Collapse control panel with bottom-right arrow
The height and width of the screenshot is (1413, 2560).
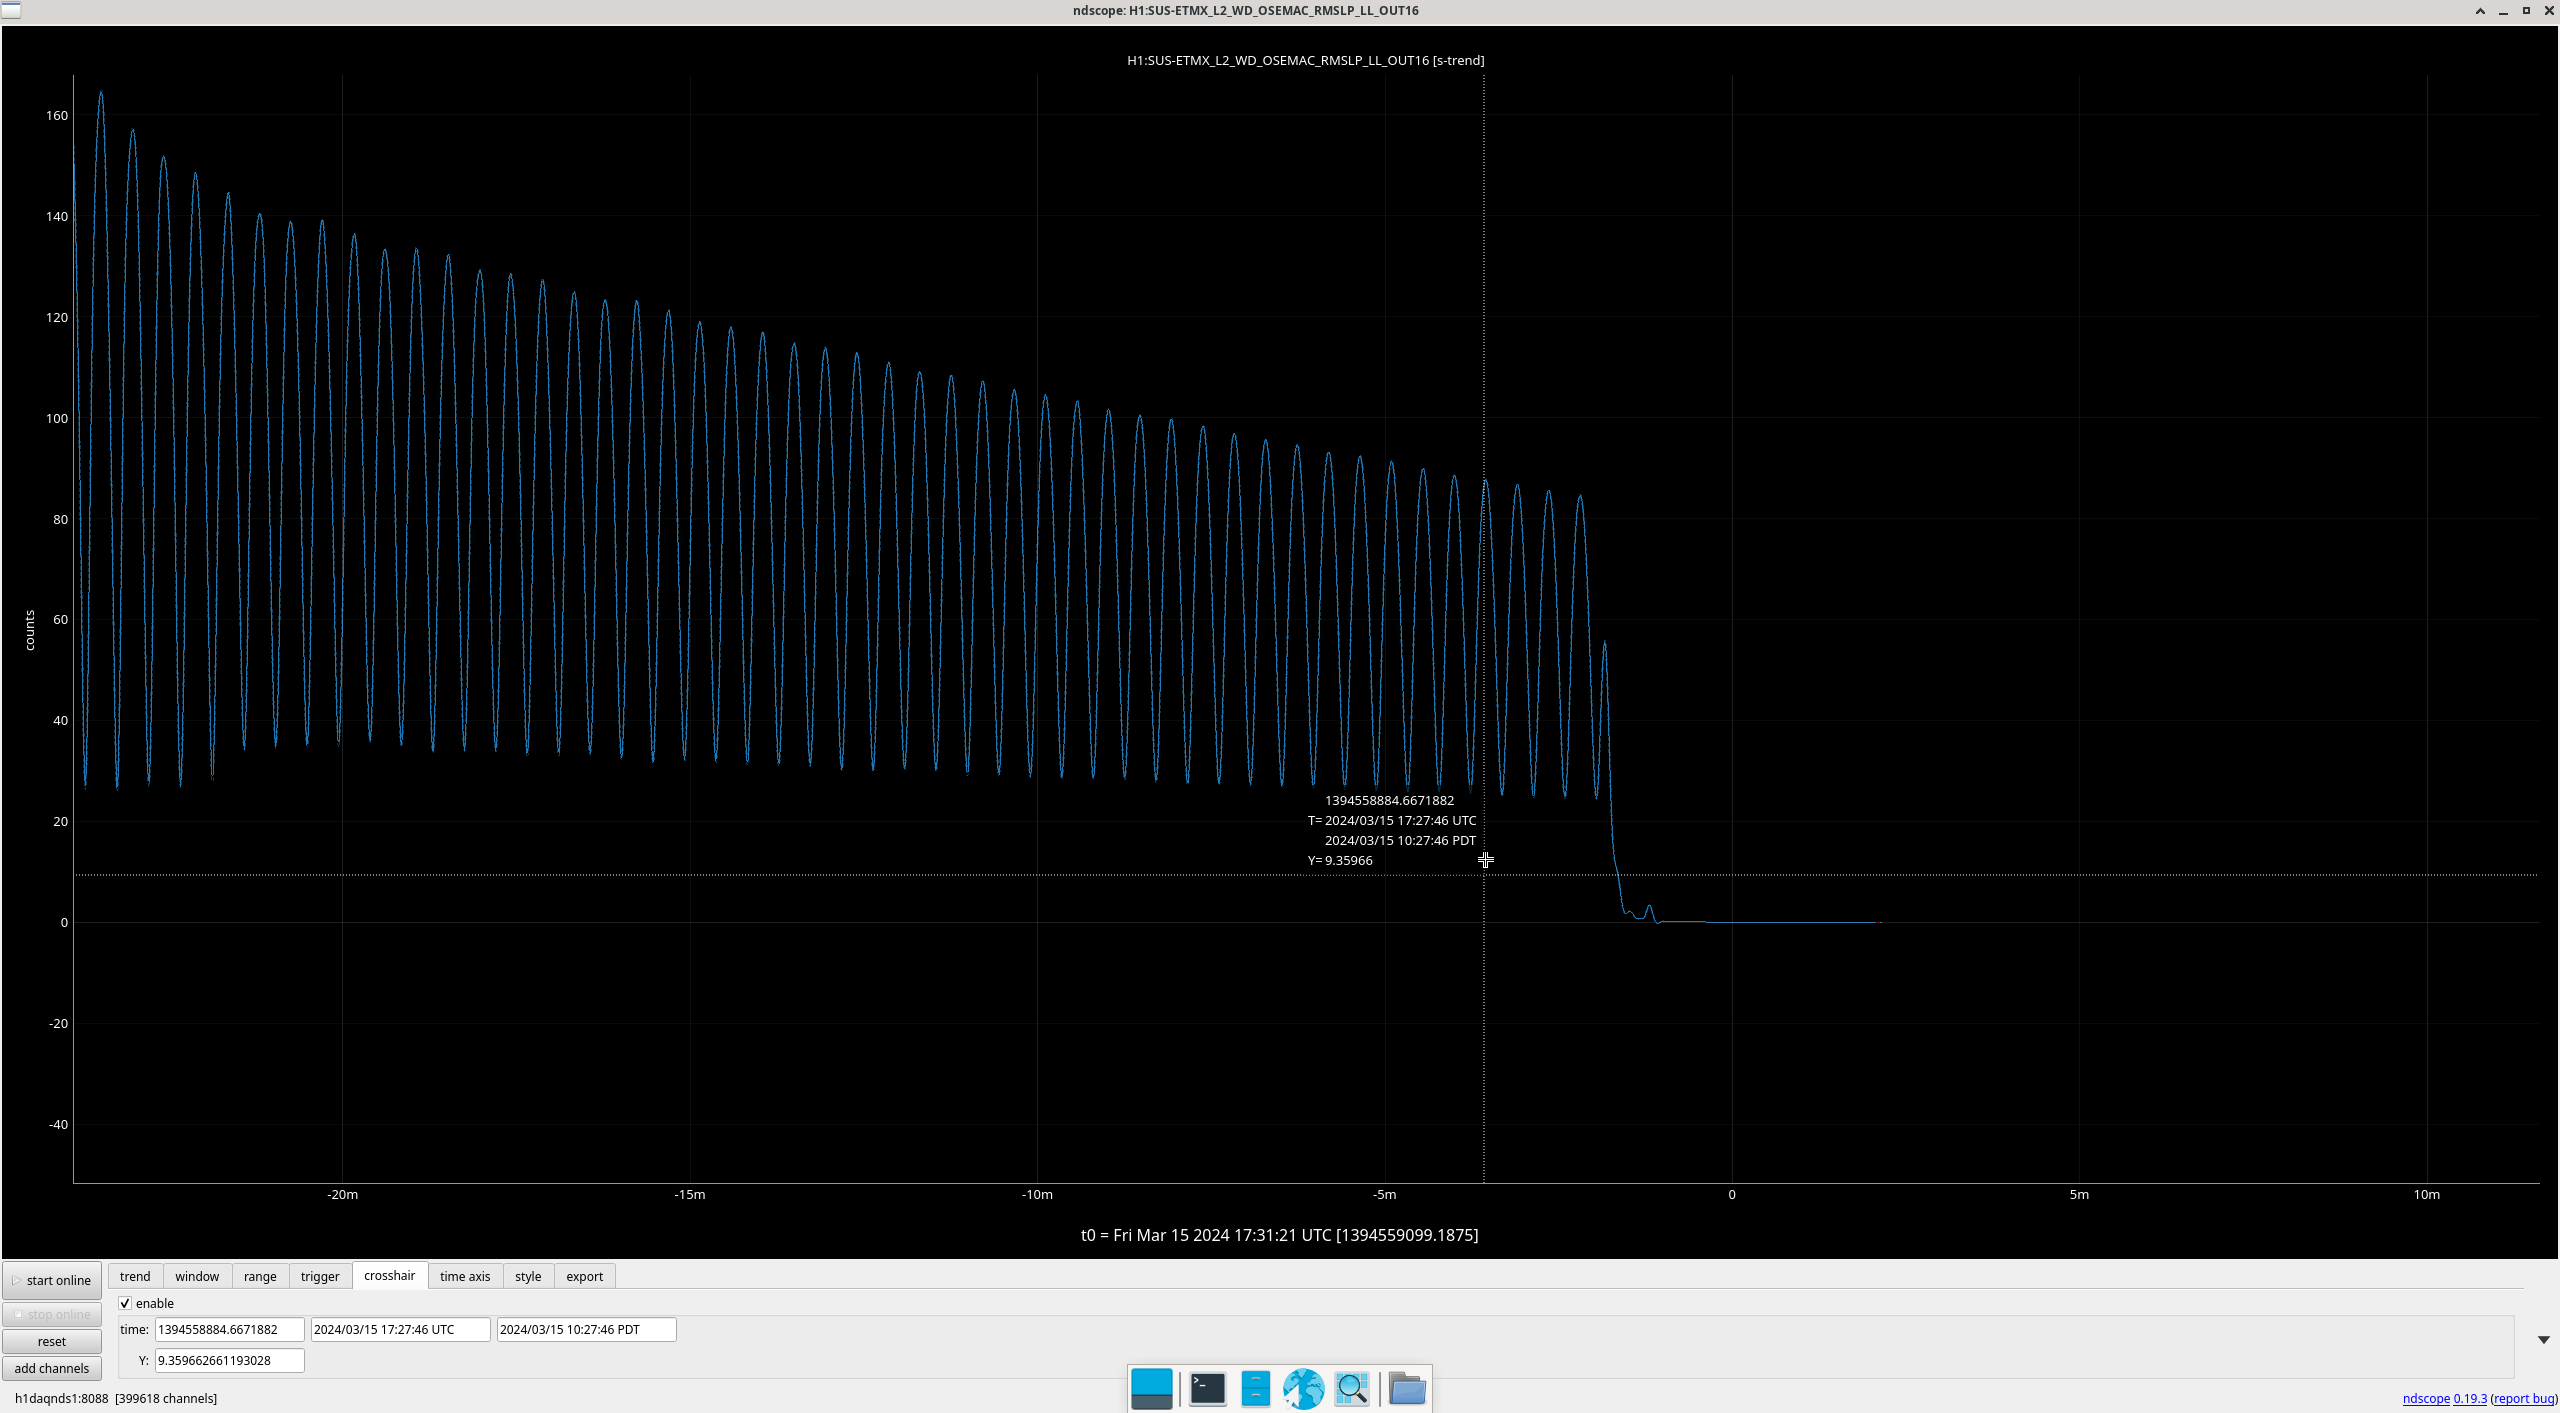tap(2543, 1340)
